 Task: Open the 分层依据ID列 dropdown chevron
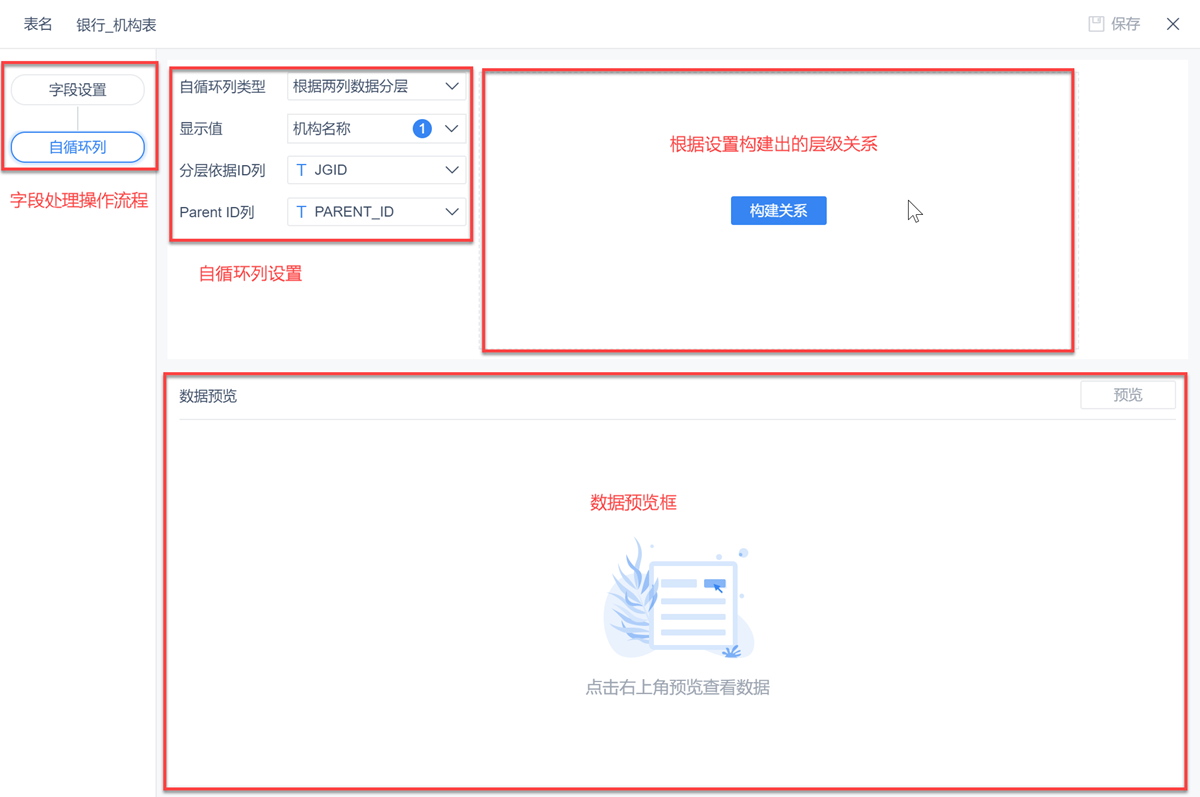coord(451,171)
